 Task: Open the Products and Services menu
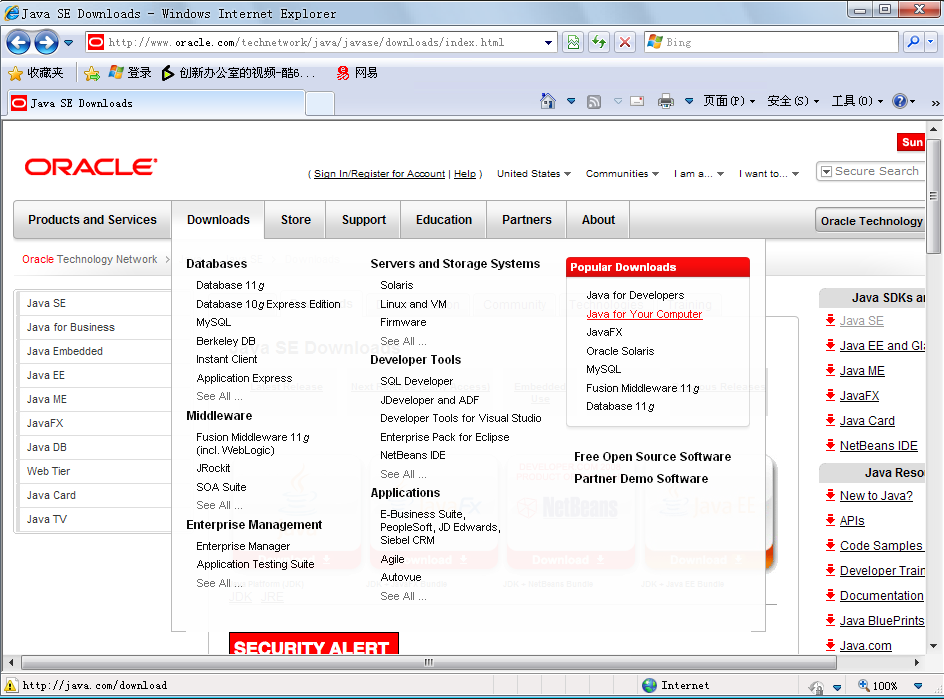[x=92, y=220]
